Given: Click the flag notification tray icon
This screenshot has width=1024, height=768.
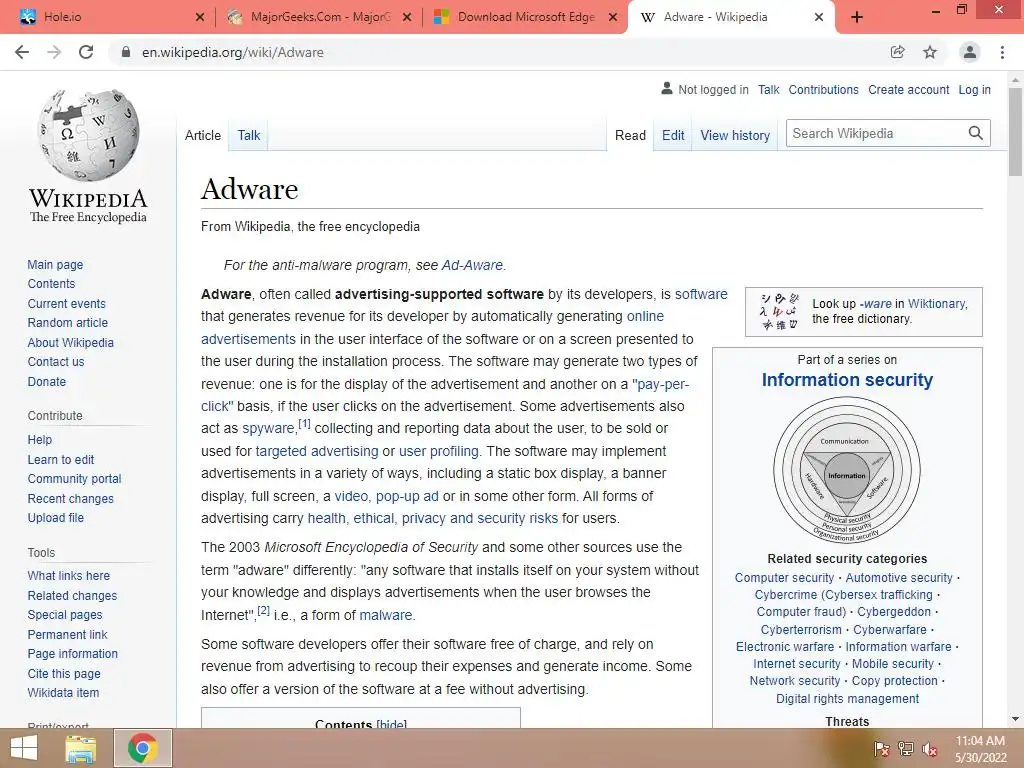Looking at the screenshot, I should coord(882,749).
